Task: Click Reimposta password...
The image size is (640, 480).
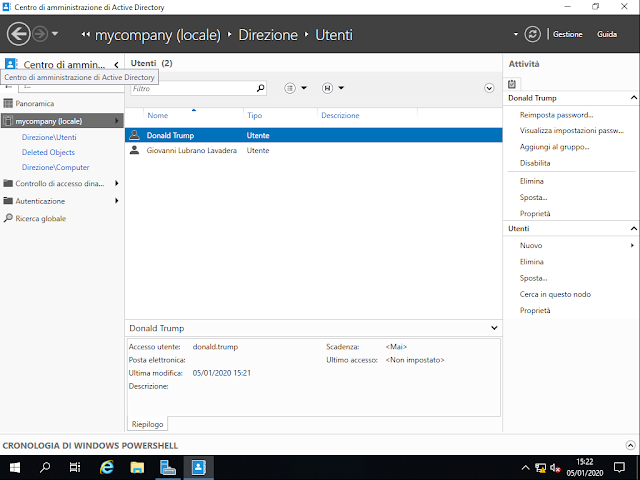Action: tap(556, 115)
